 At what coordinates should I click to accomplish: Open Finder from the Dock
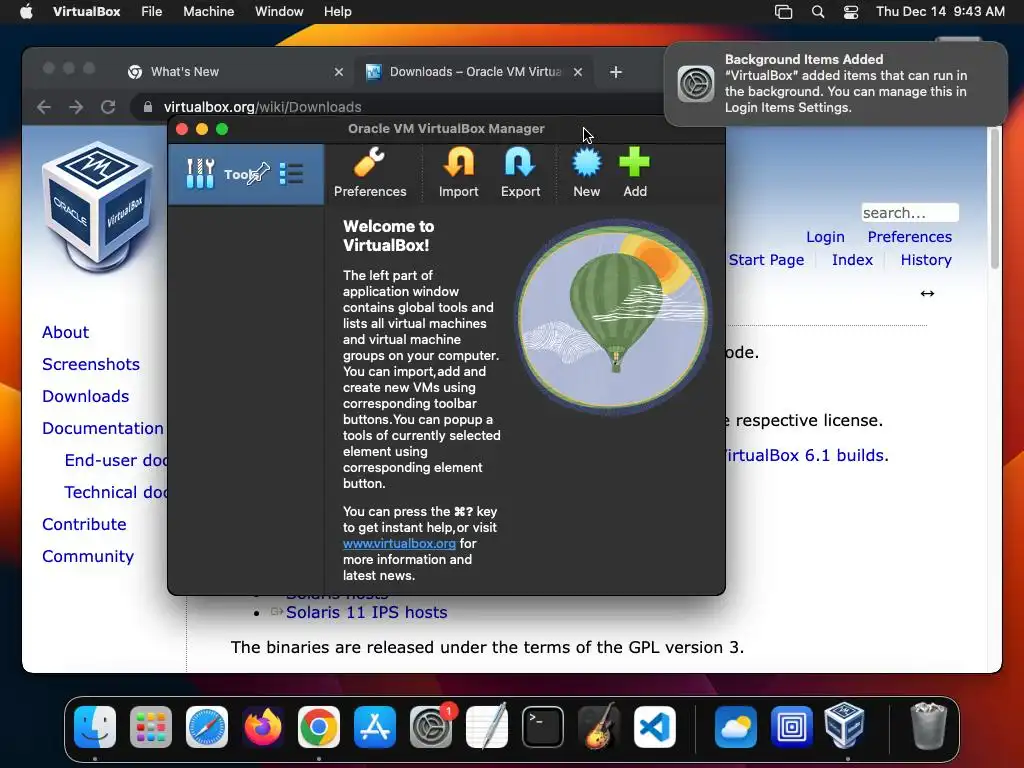tap(95, 727)
